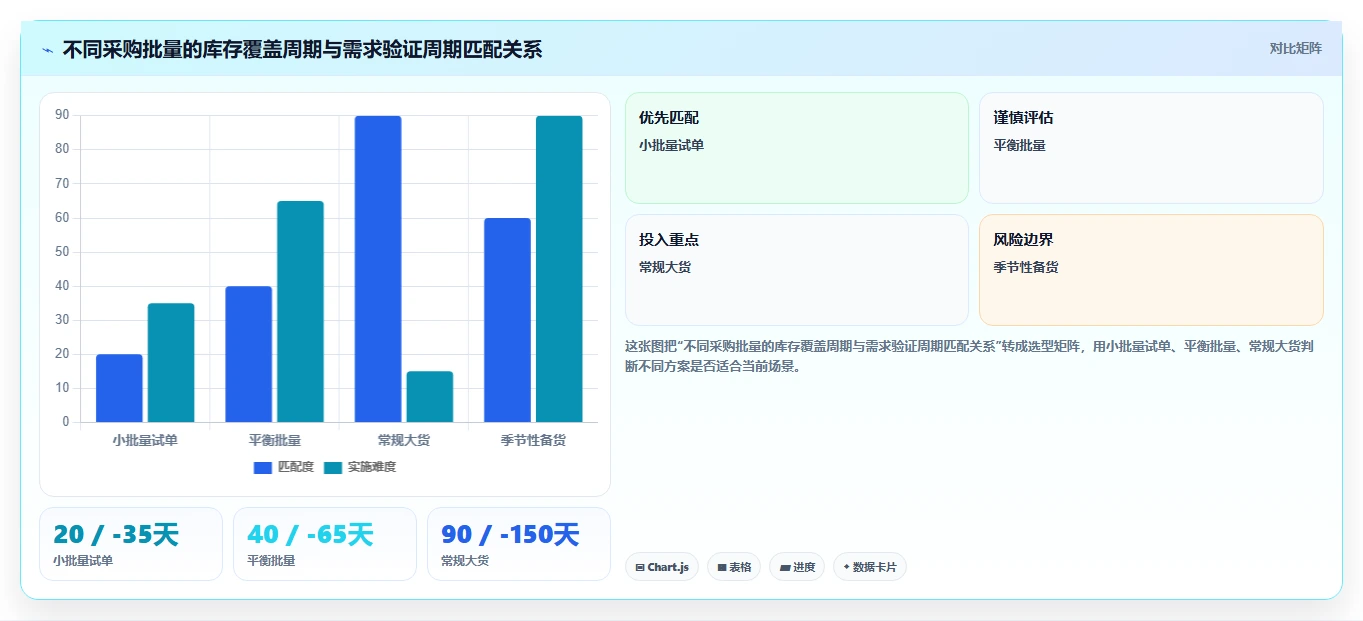Click 季节性备货 text under 风险边界
The image size is (1363, 621).
[x=1026, y=267]
